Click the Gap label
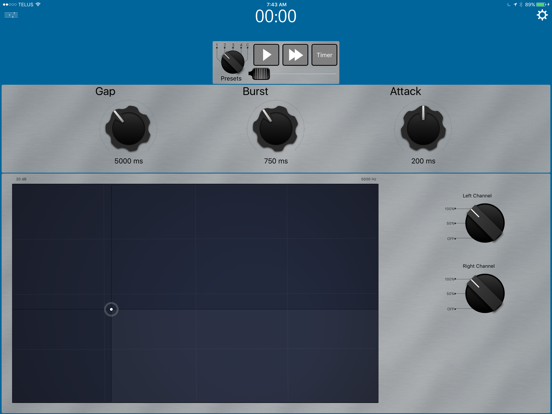 (105, 92)
